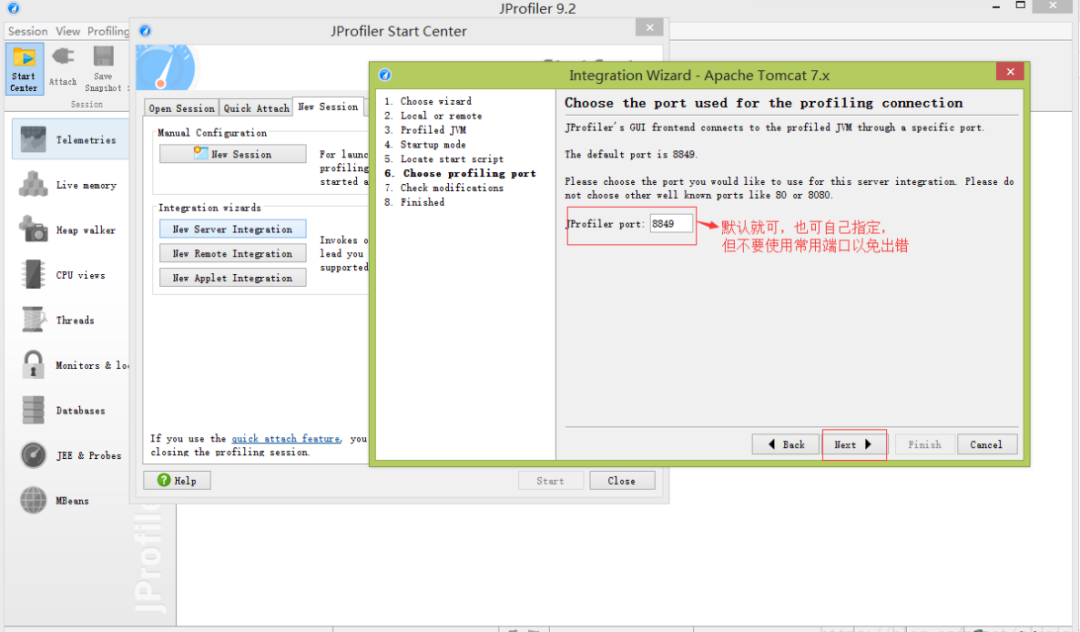
Task: Click New Applet Integration button
Action: [x=233, y=277]
